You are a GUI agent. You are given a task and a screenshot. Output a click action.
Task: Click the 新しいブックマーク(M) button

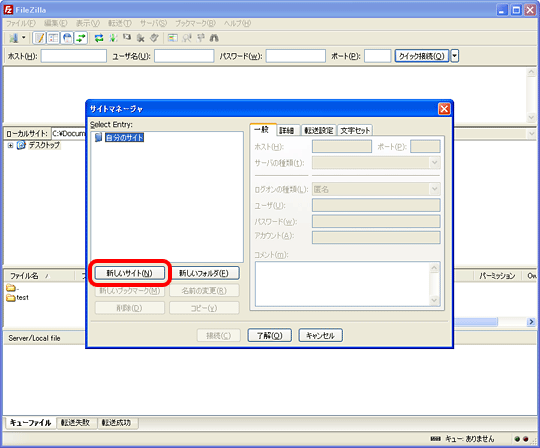point(129,291)
